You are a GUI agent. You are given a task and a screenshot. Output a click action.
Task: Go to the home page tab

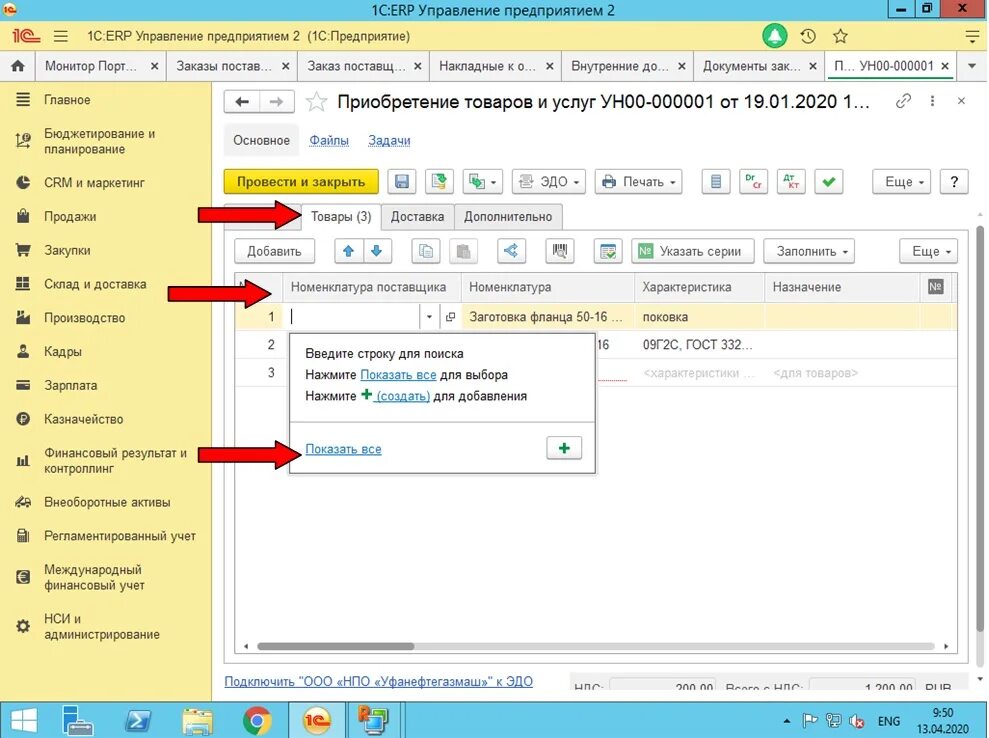pyautogui.click(x=18, y=66)
